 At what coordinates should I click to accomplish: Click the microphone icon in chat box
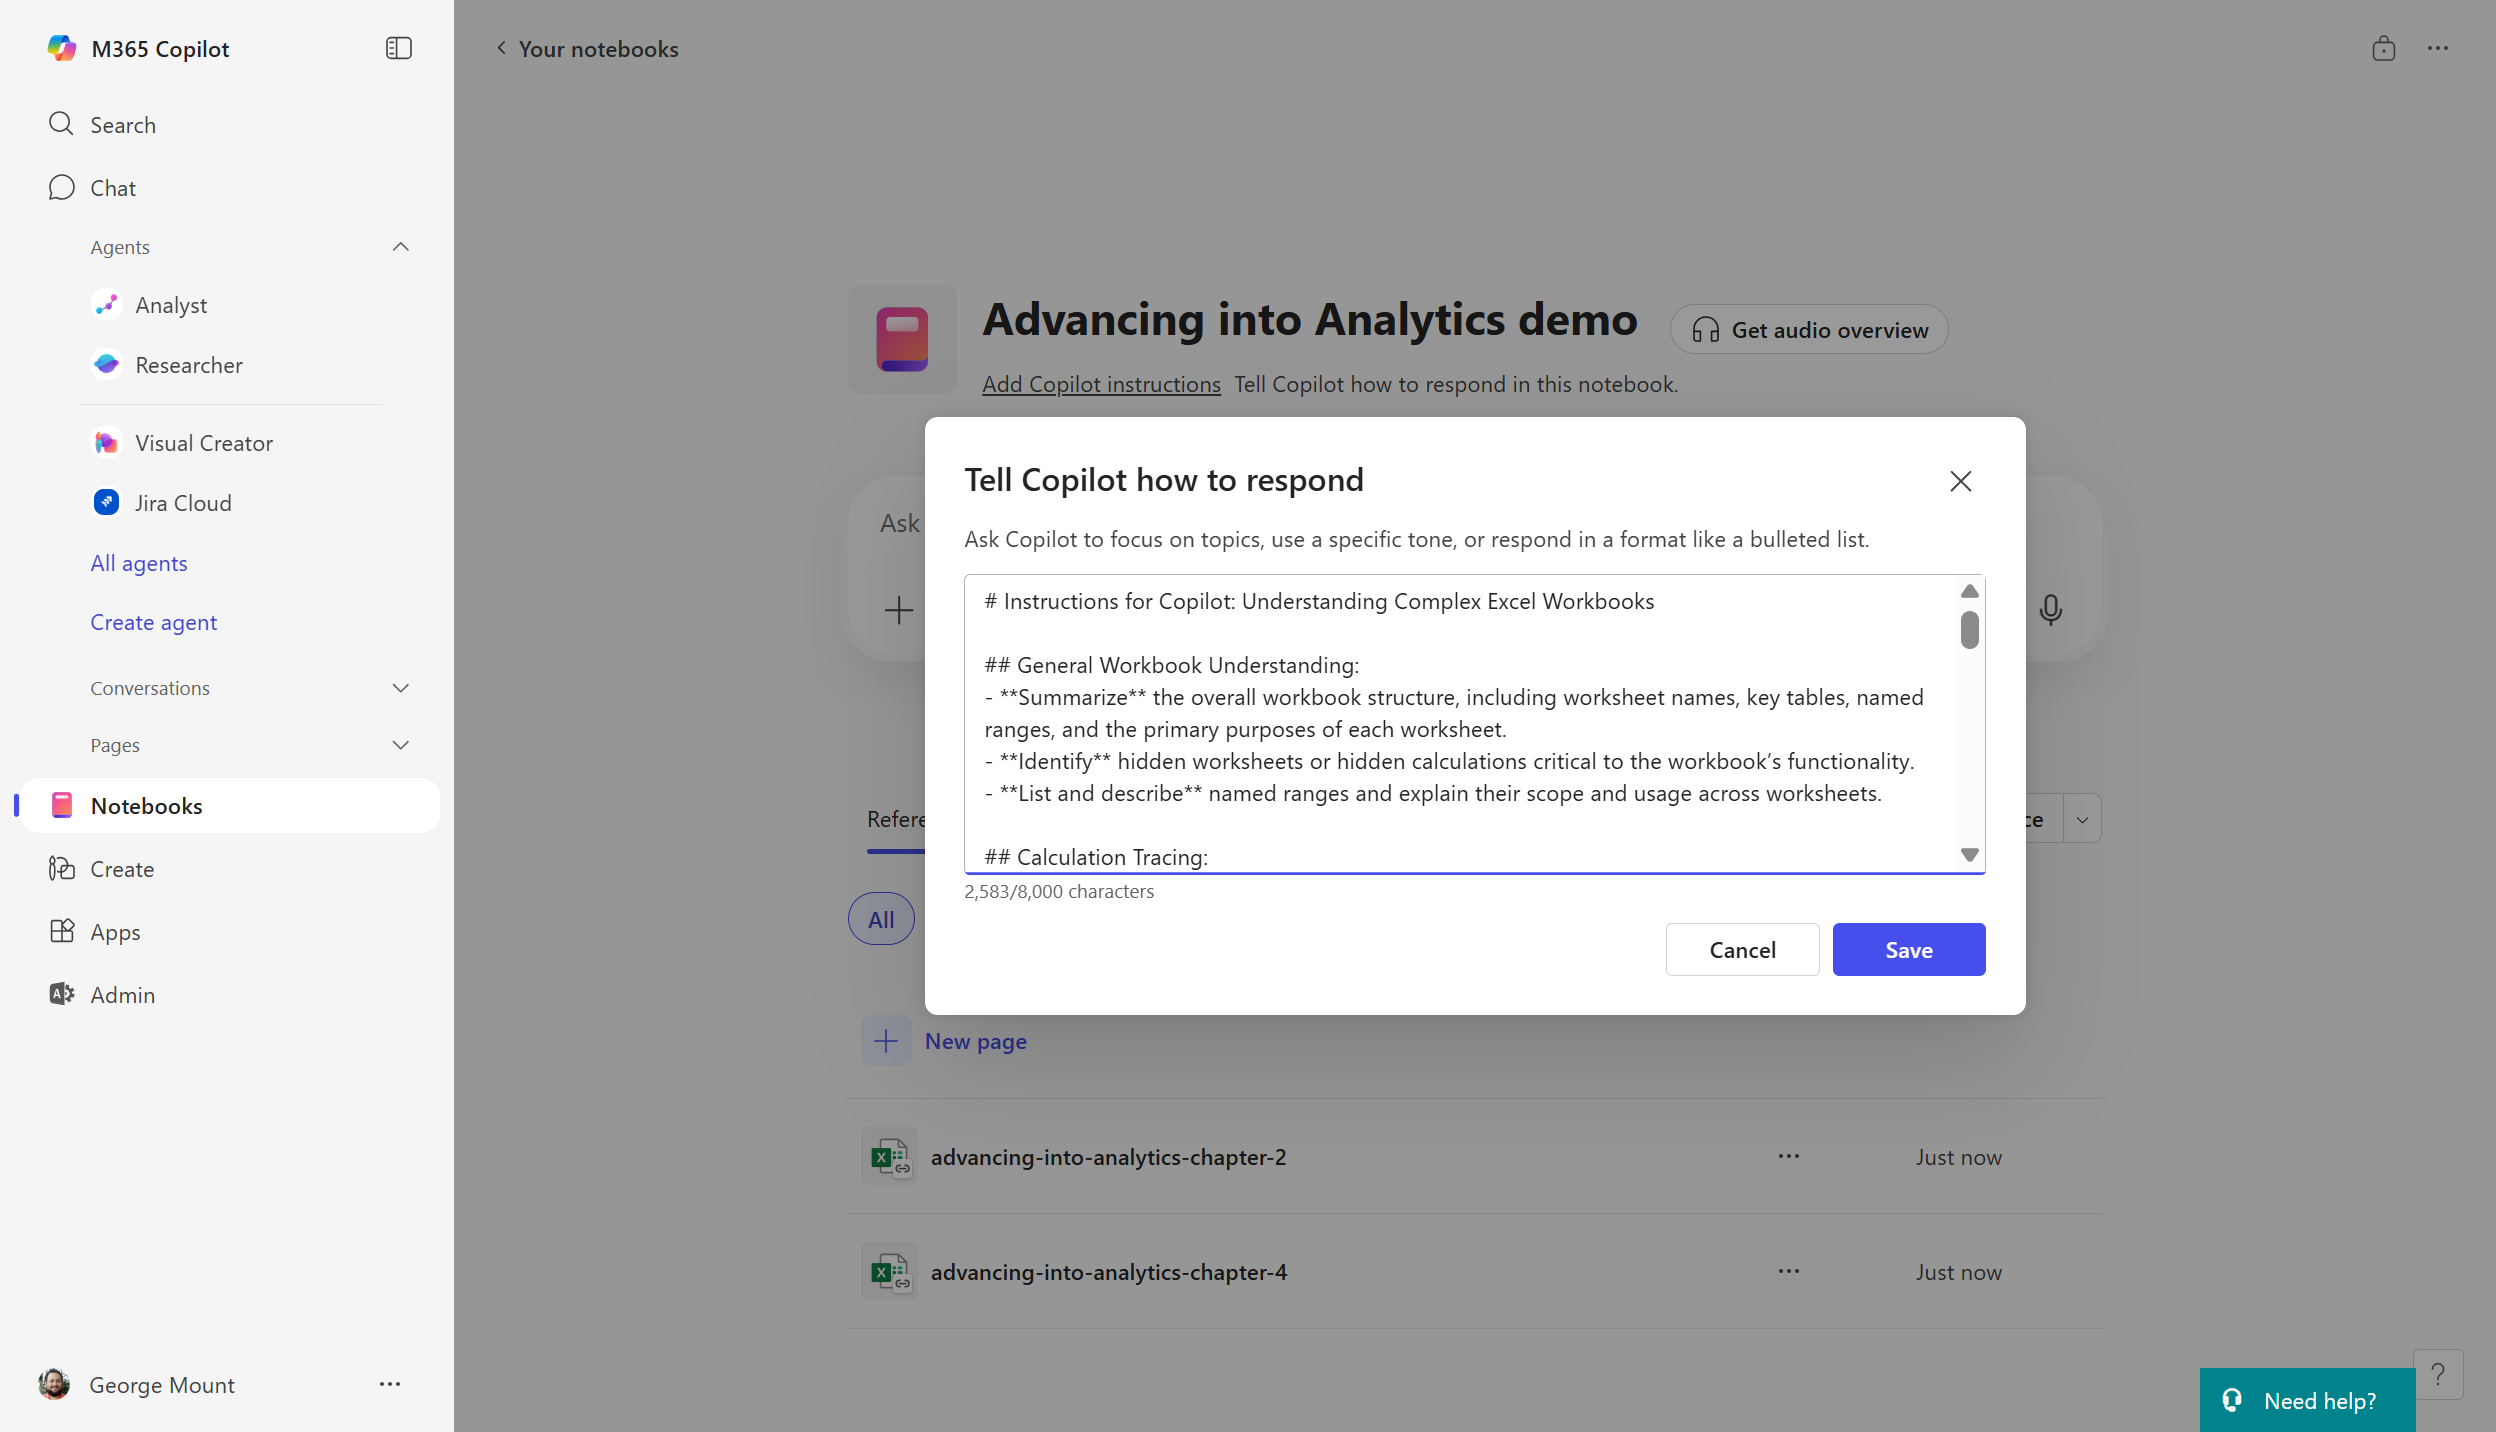pos(2050,609)
